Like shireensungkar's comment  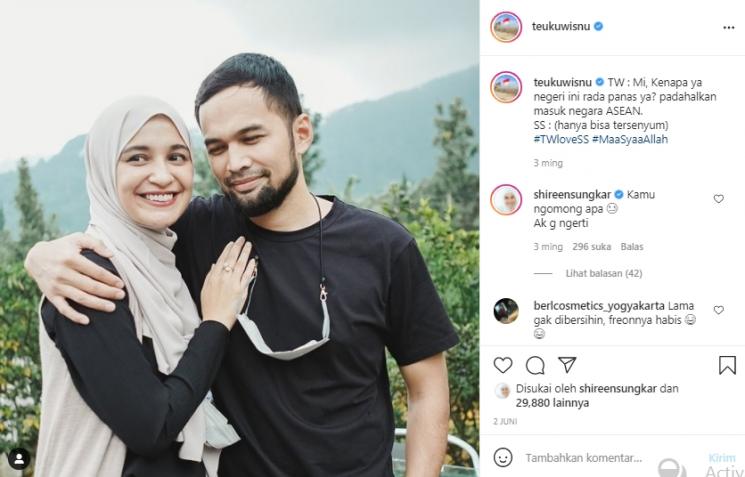pos(718,199)
